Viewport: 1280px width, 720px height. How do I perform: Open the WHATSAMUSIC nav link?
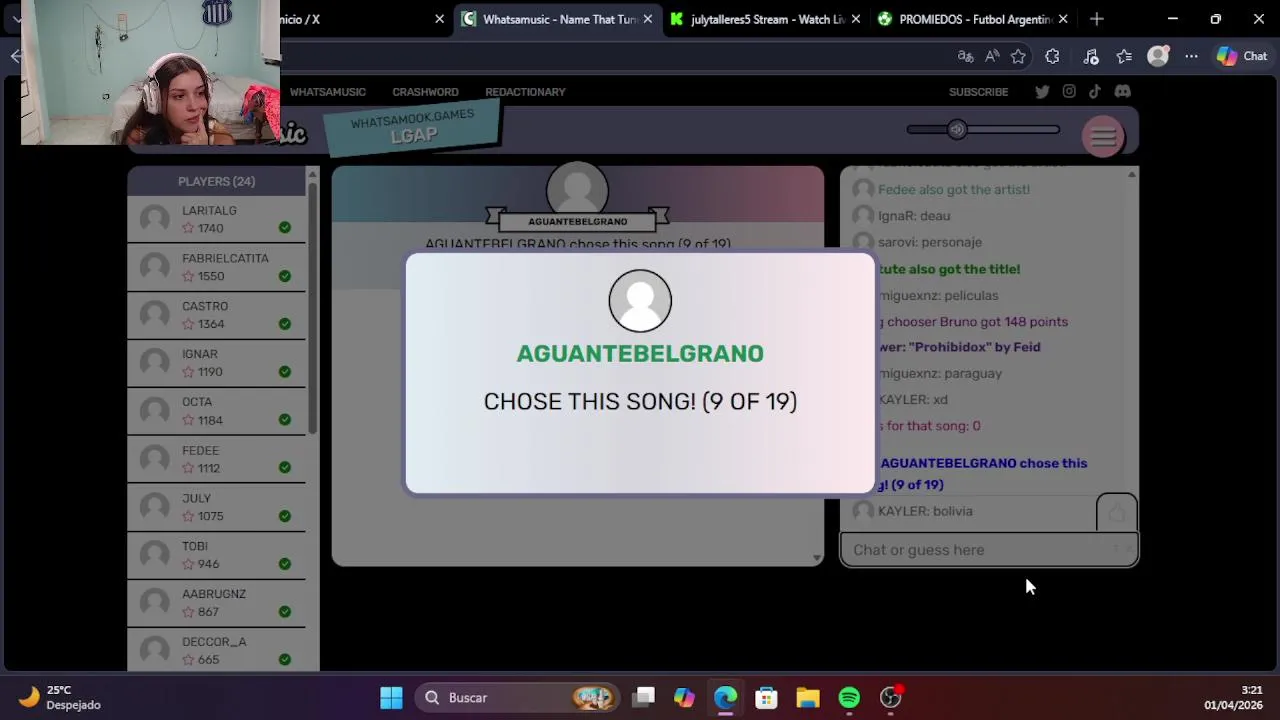(327, 92)
